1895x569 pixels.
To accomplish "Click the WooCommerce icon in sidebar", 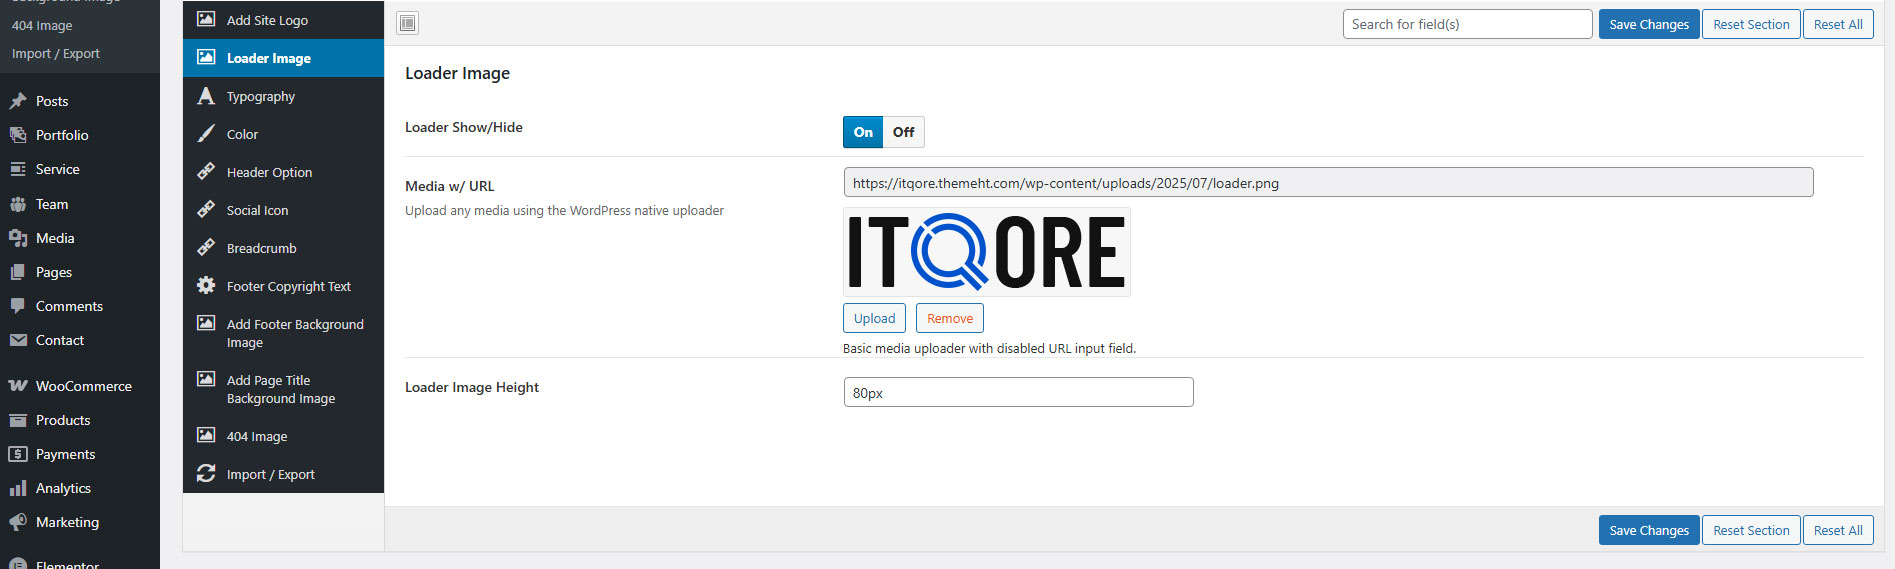I will [x=18, y=386].
